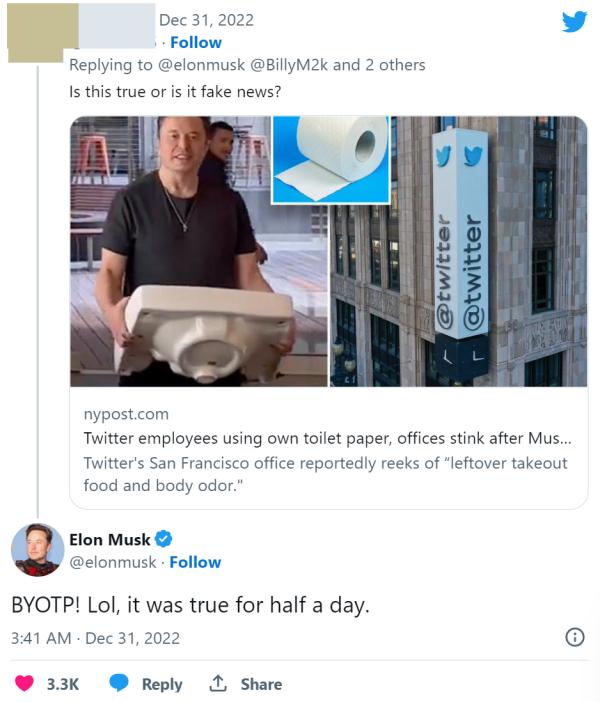Click the reply speech bubble icon
The width and height of the screenshot is (600, 702).
pyautogui.click(x=120, y=684)
